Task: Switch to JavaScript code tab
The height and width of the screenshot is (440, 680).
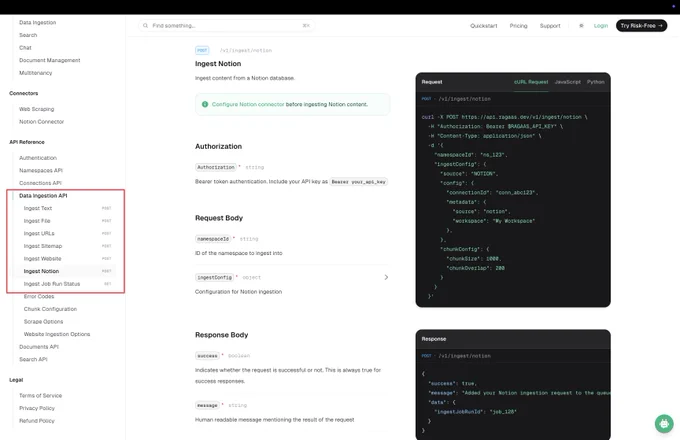Action: 567,82
